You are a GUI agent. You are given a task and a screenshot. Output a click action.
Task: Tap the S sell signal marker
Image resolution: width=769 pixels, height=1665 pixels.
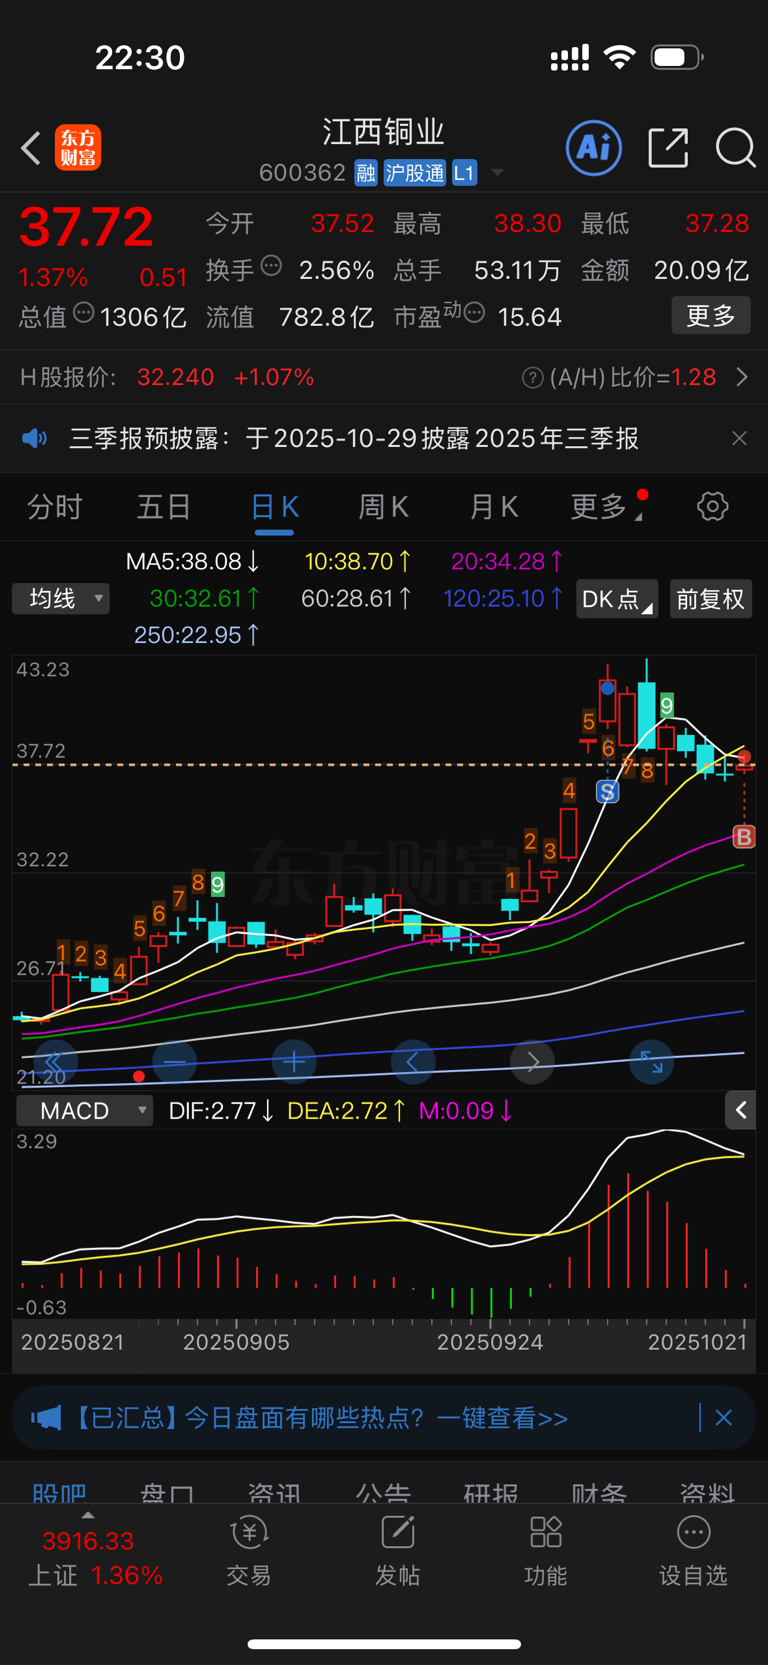pos(607,792)
